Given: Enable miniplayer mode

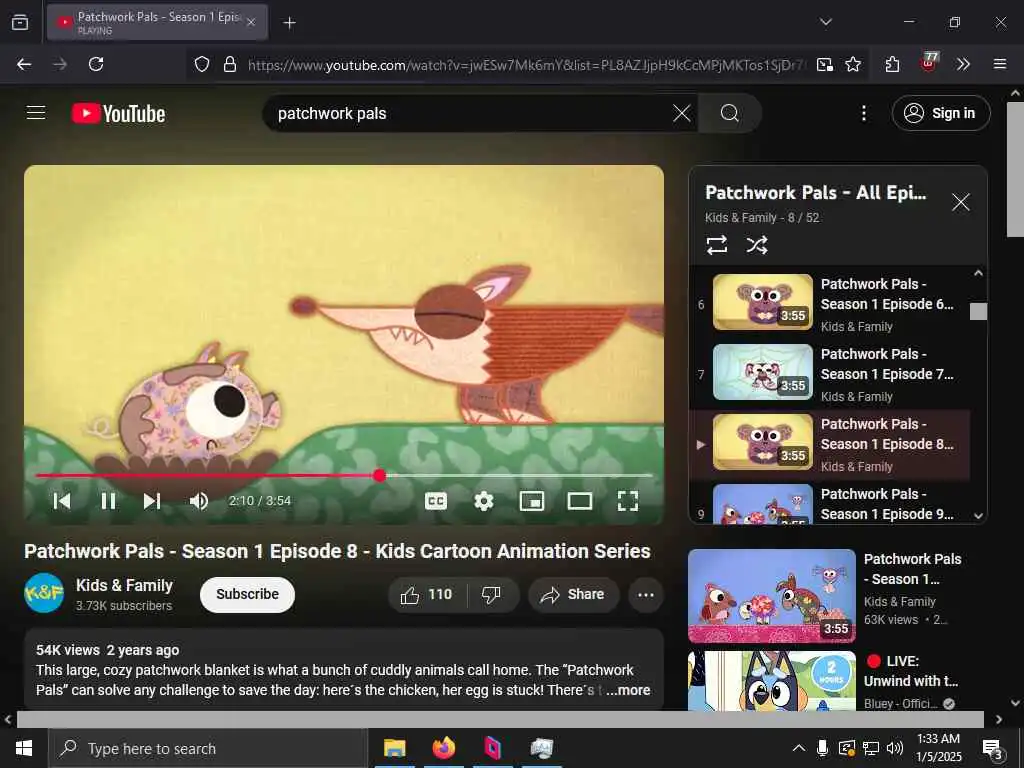Looking at the screenshot, I should pos(532,501).
